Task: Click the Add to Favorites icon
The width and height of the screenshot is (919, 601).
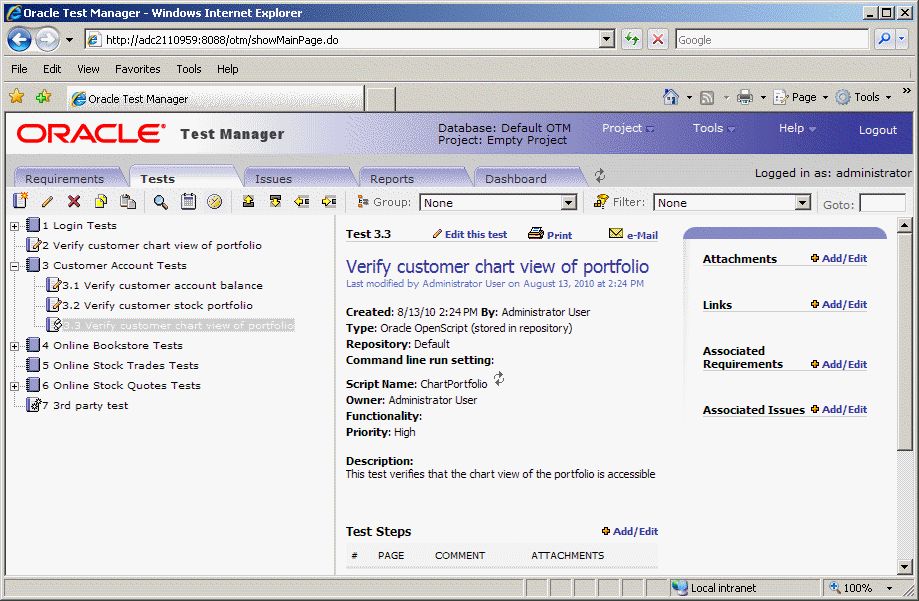Action: (x=43, y=97)
